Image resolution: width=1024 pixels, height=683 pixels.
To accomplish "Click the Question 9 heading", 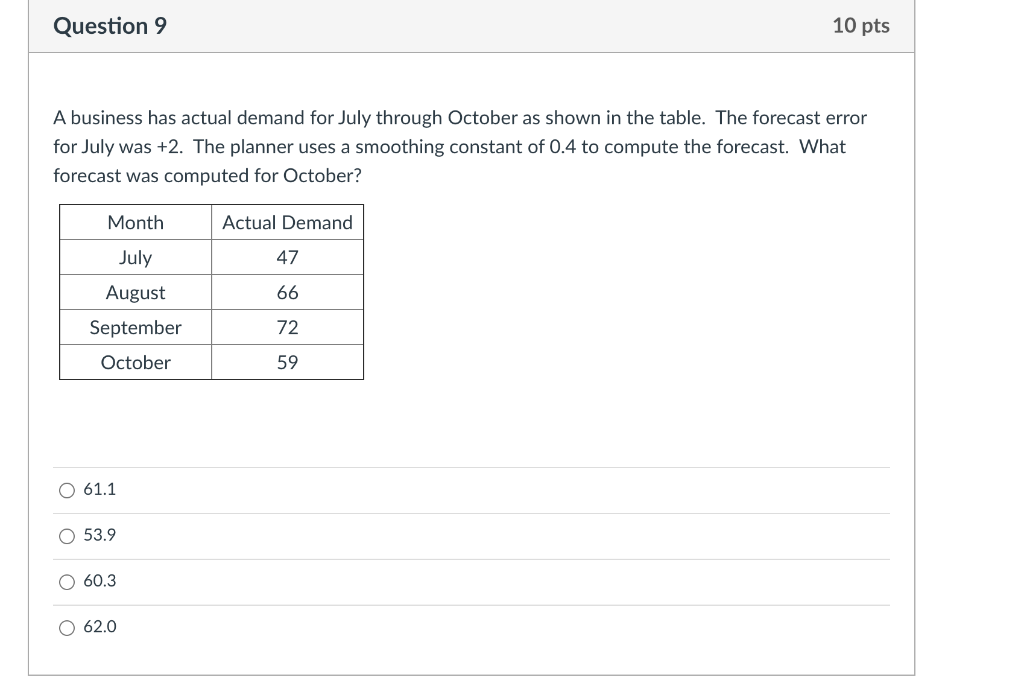I will (x=110, y=26).
